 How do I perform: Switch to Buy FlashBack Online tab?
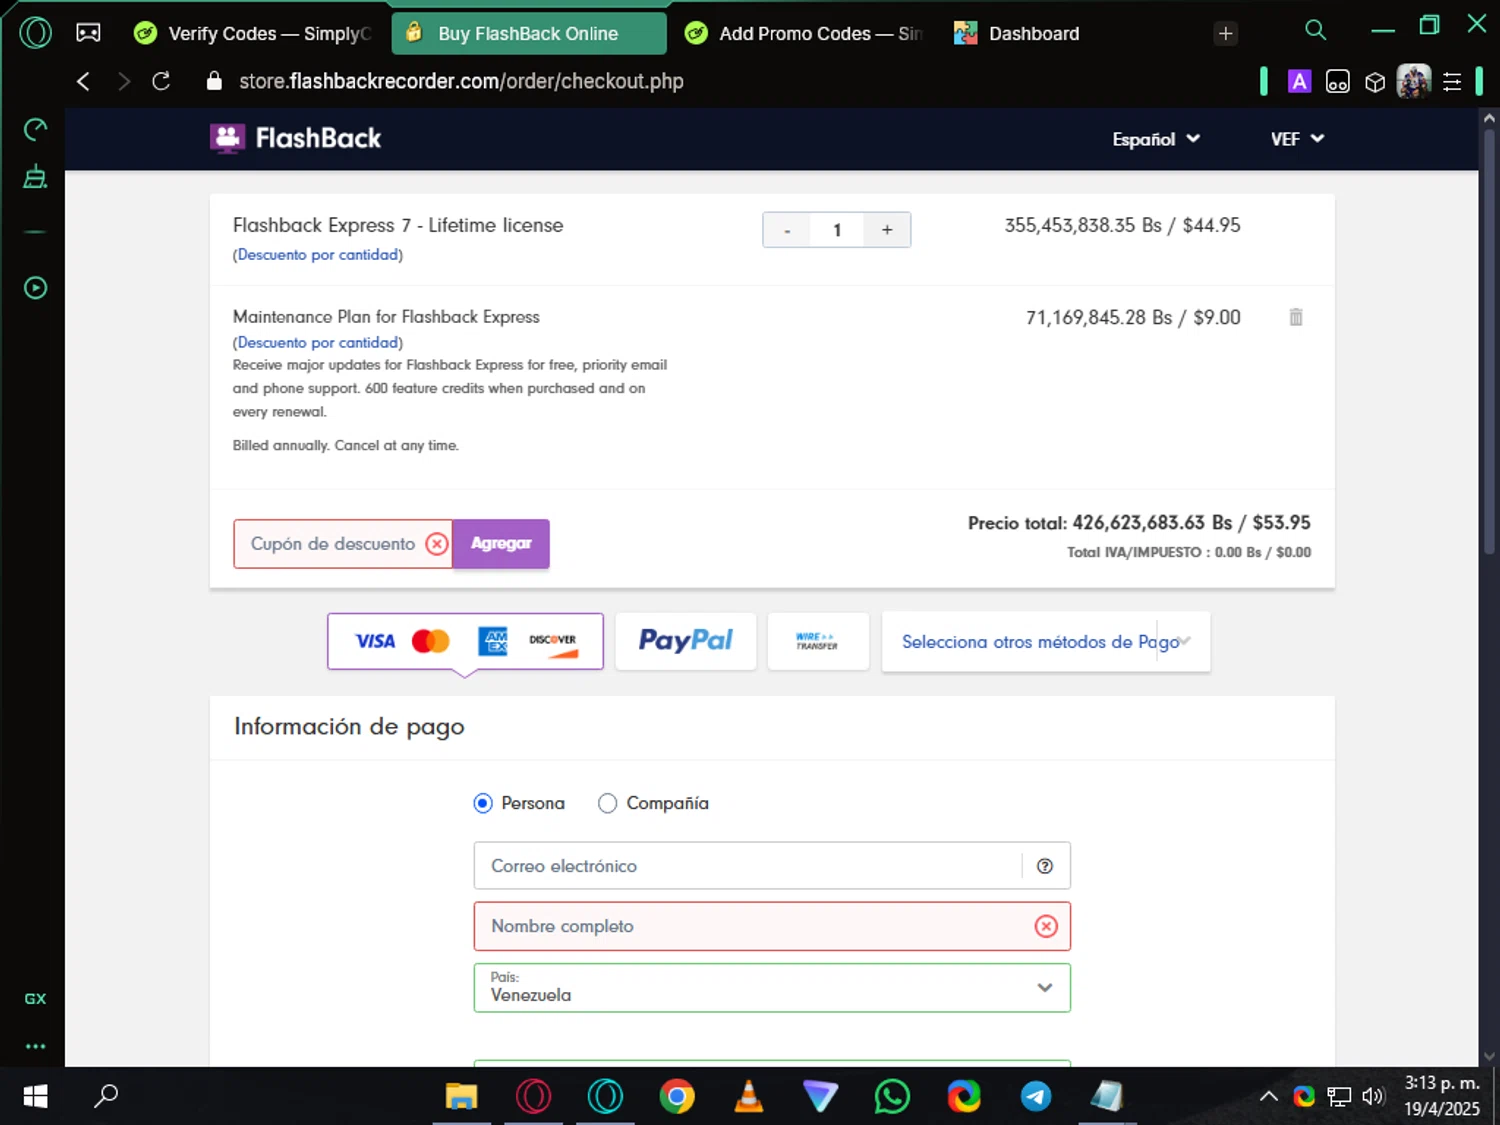pos(529,33)
